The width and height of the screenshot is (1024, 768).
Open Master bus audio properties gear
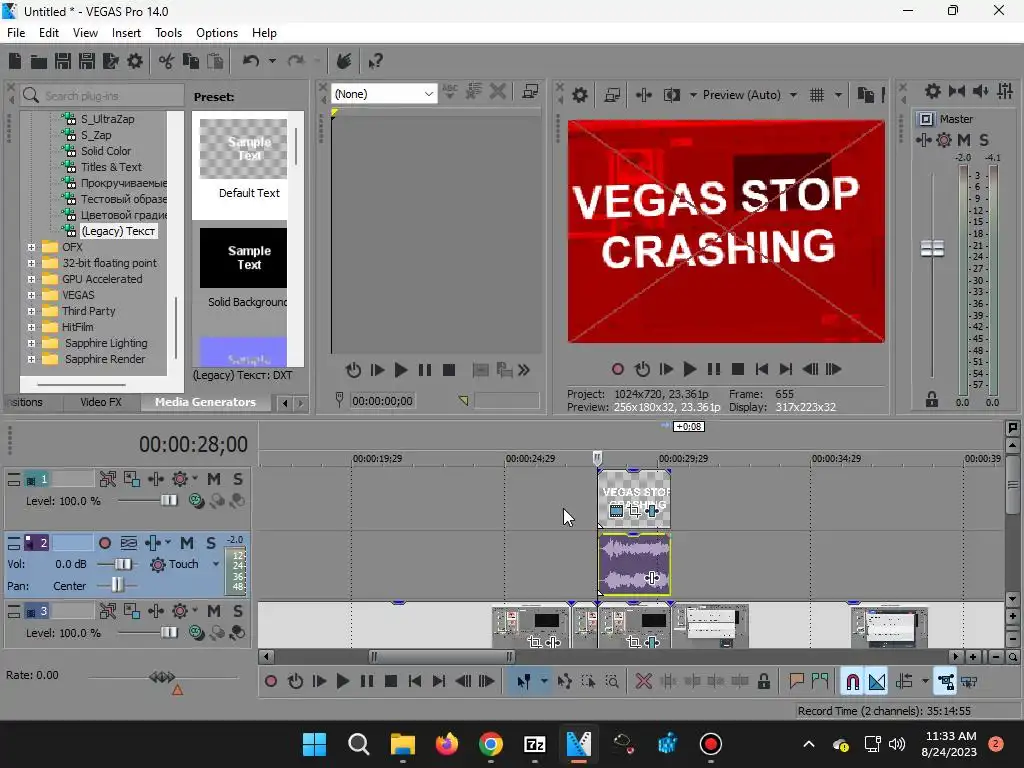[x=933, y=91]
